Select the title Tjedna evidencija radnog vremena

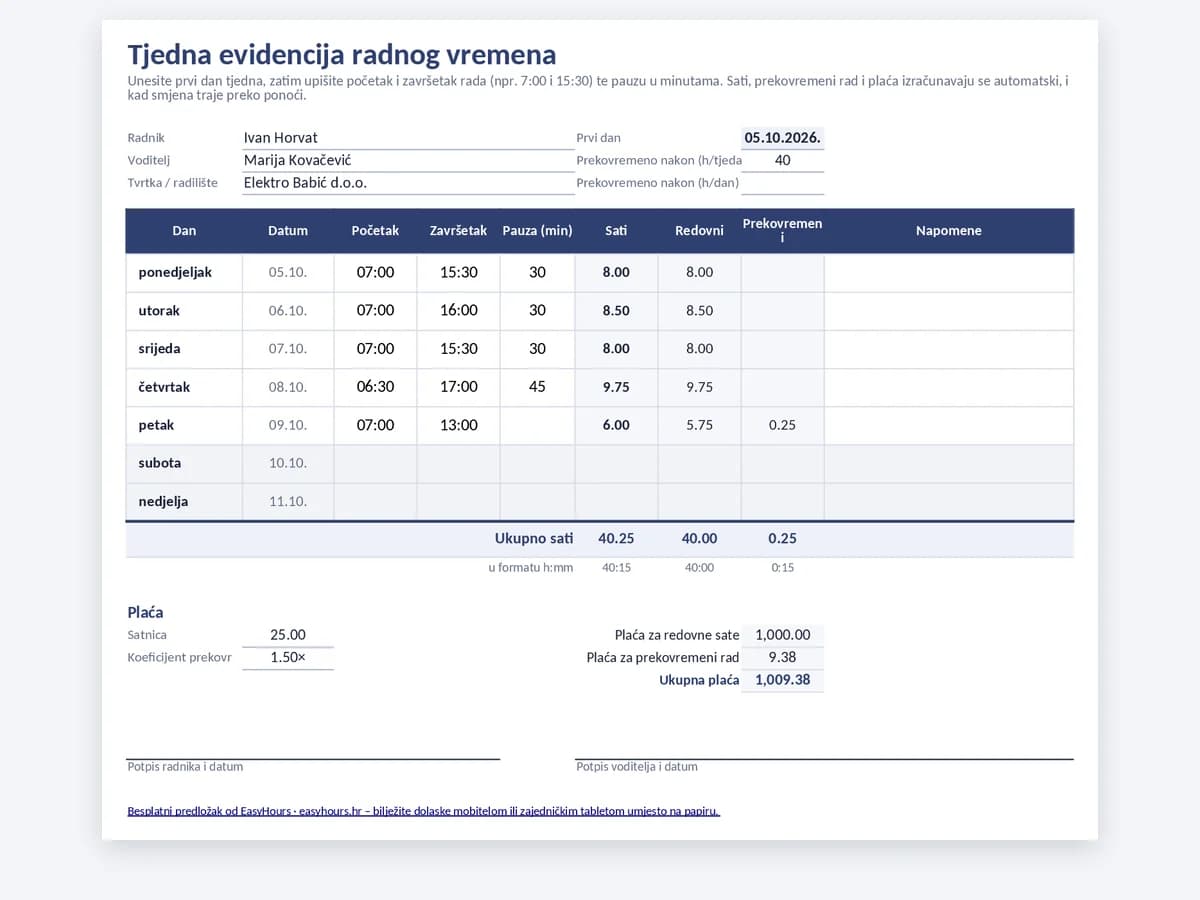[342, 54]
